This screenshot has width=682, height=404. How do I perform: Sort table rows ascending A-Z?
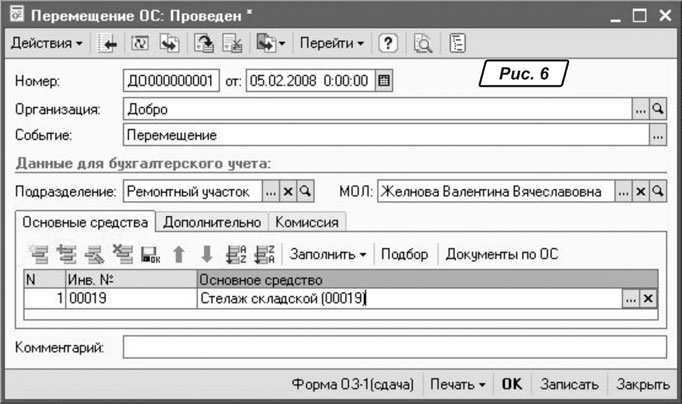(236, 254)
